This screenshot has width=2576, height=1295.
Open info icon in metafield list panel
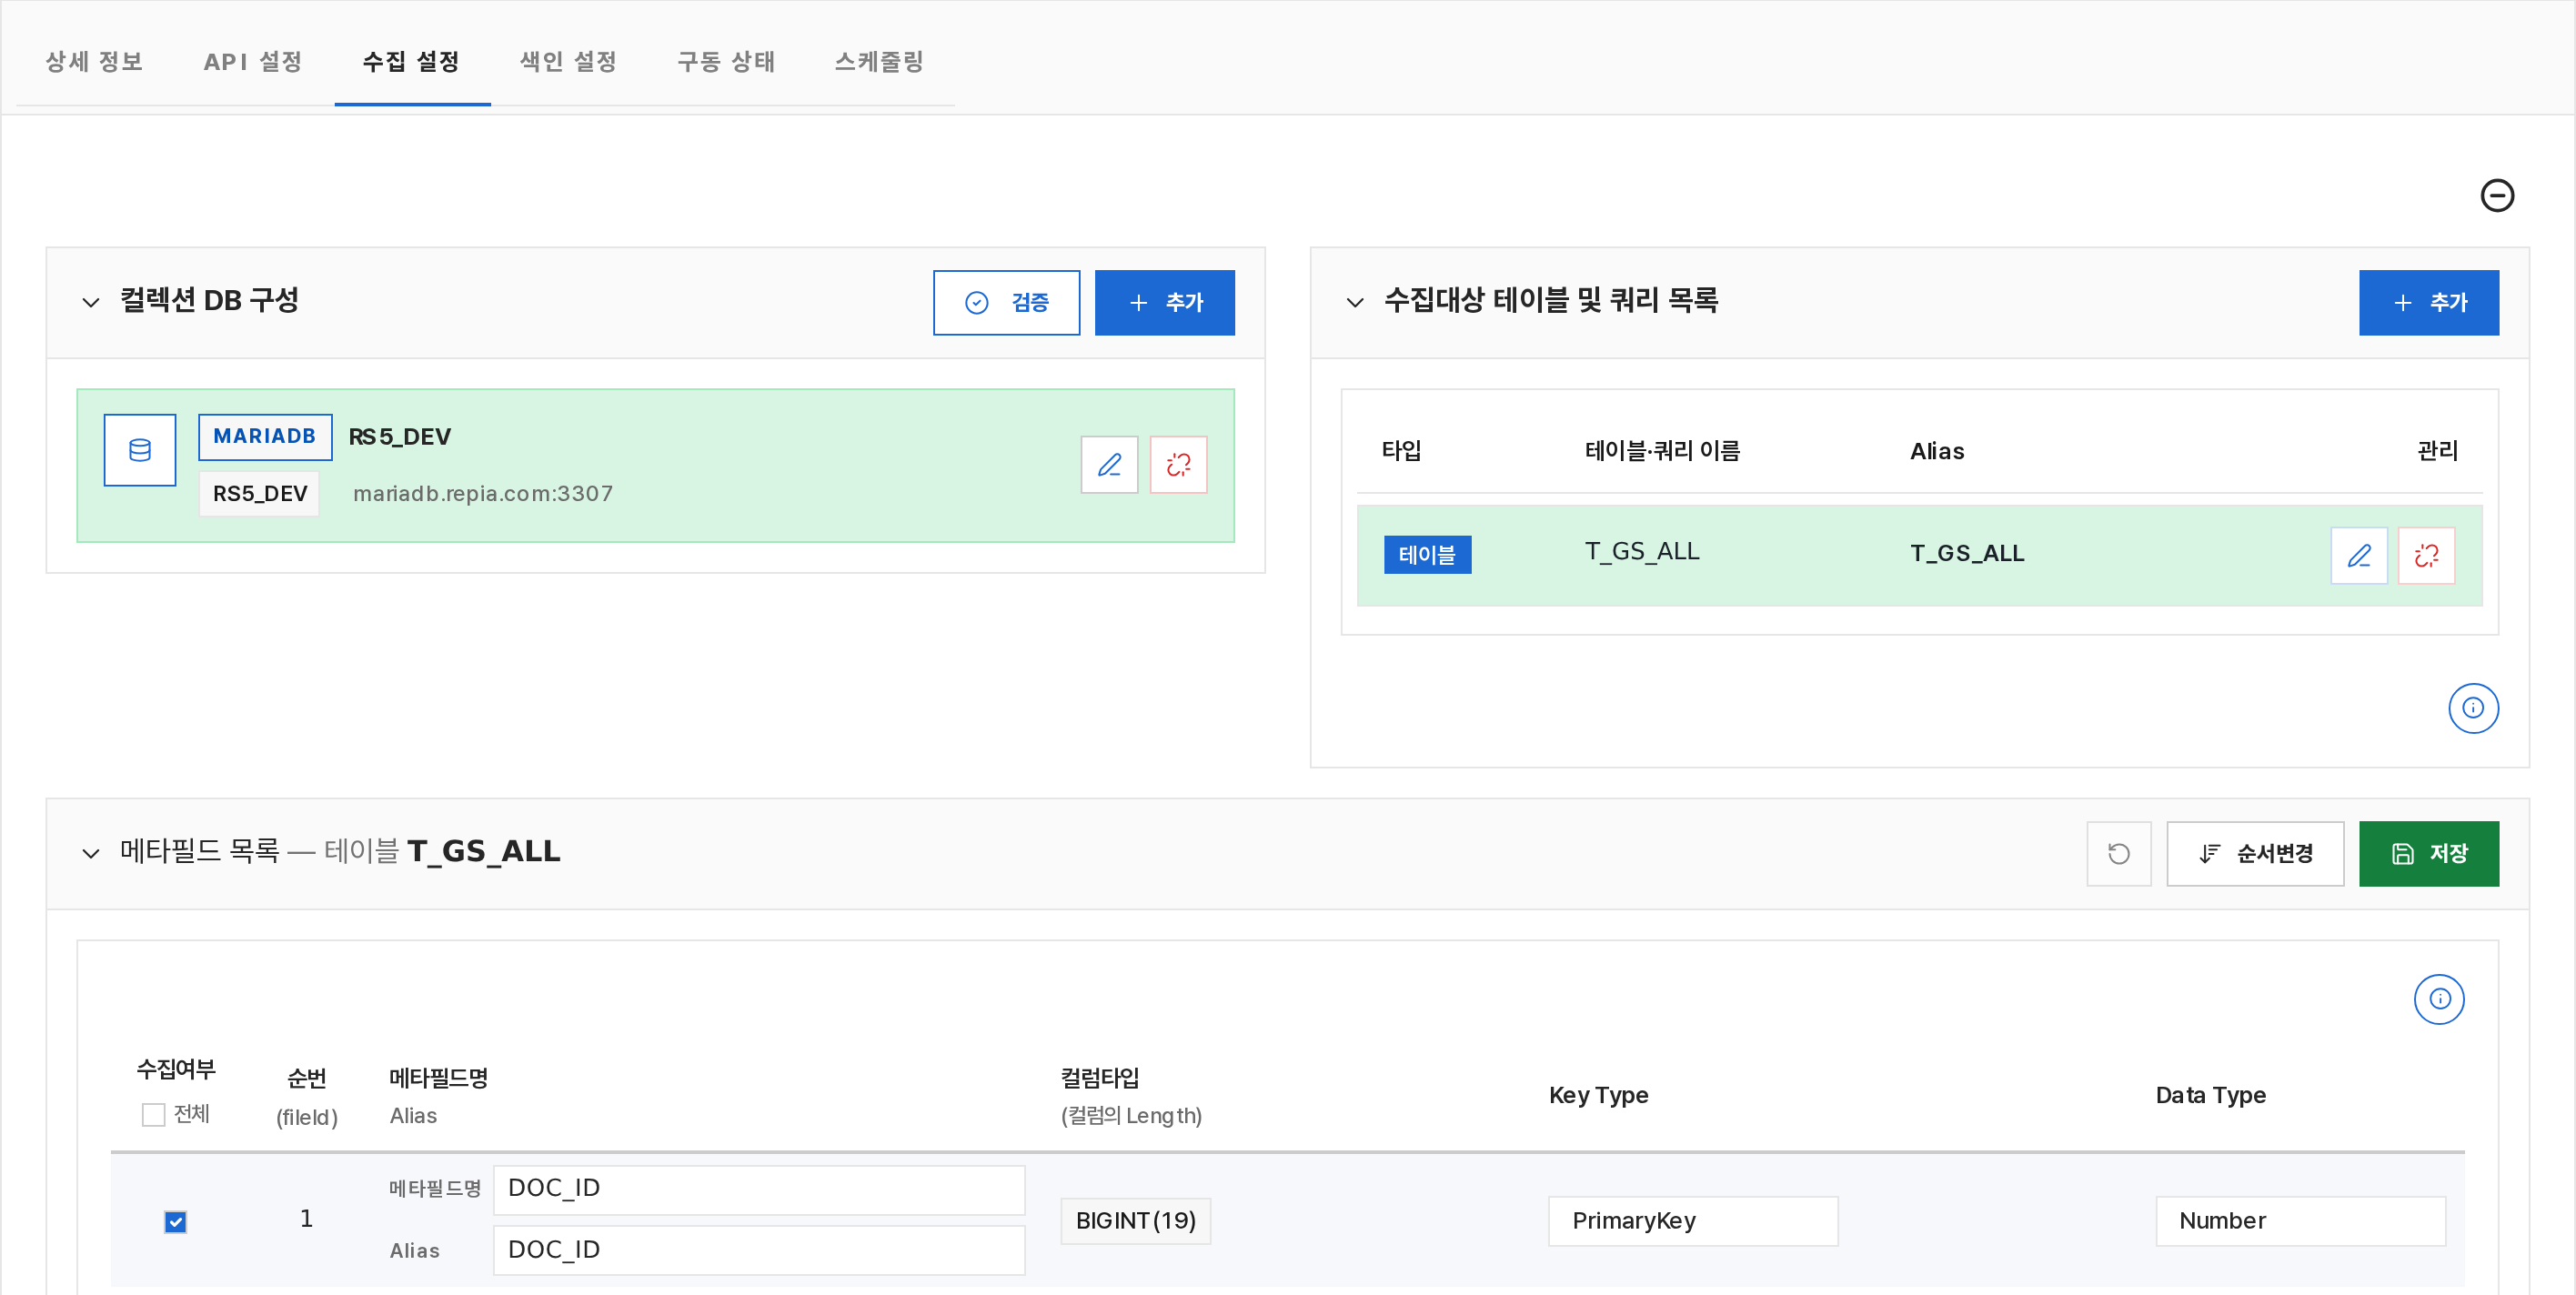tap(2439, 999)
